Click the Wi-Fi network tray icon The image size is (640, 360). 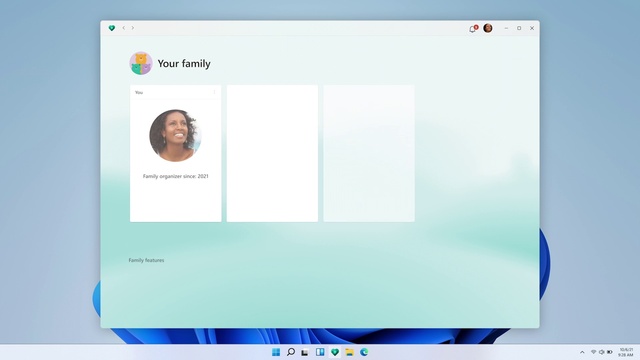593,352
